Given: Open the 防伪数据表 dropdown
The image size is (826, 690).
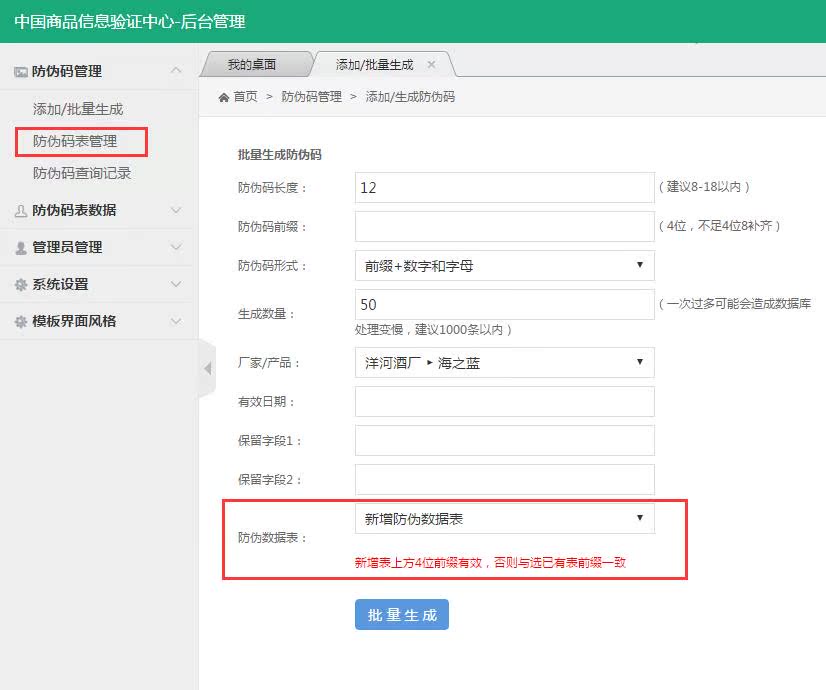Looking at the screenshot, I should 505,518.
